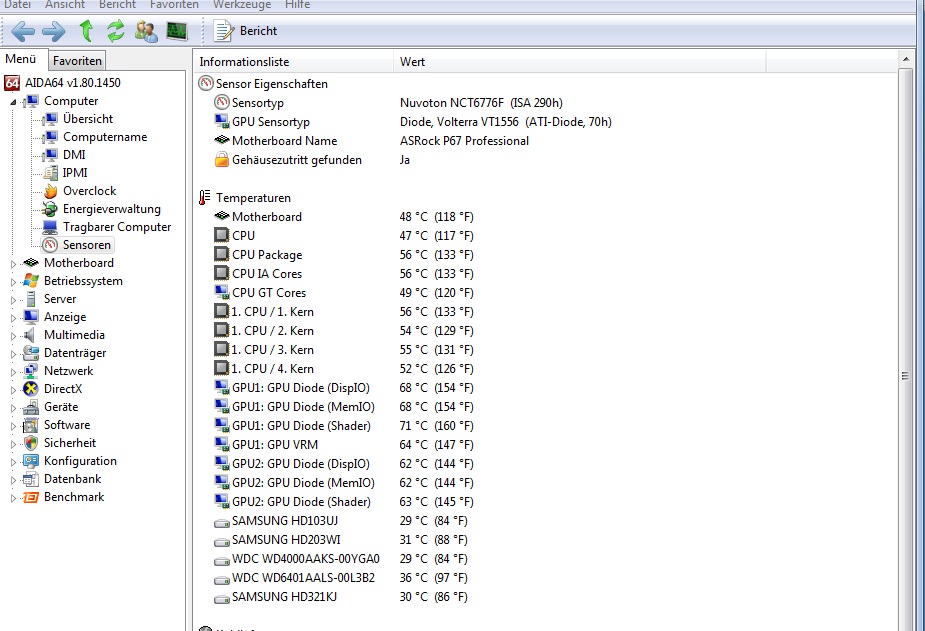This screenshot has width=925, height=631.
Task: Click the Sensoren gauge icon in tree
Action: tap(51, 245)
